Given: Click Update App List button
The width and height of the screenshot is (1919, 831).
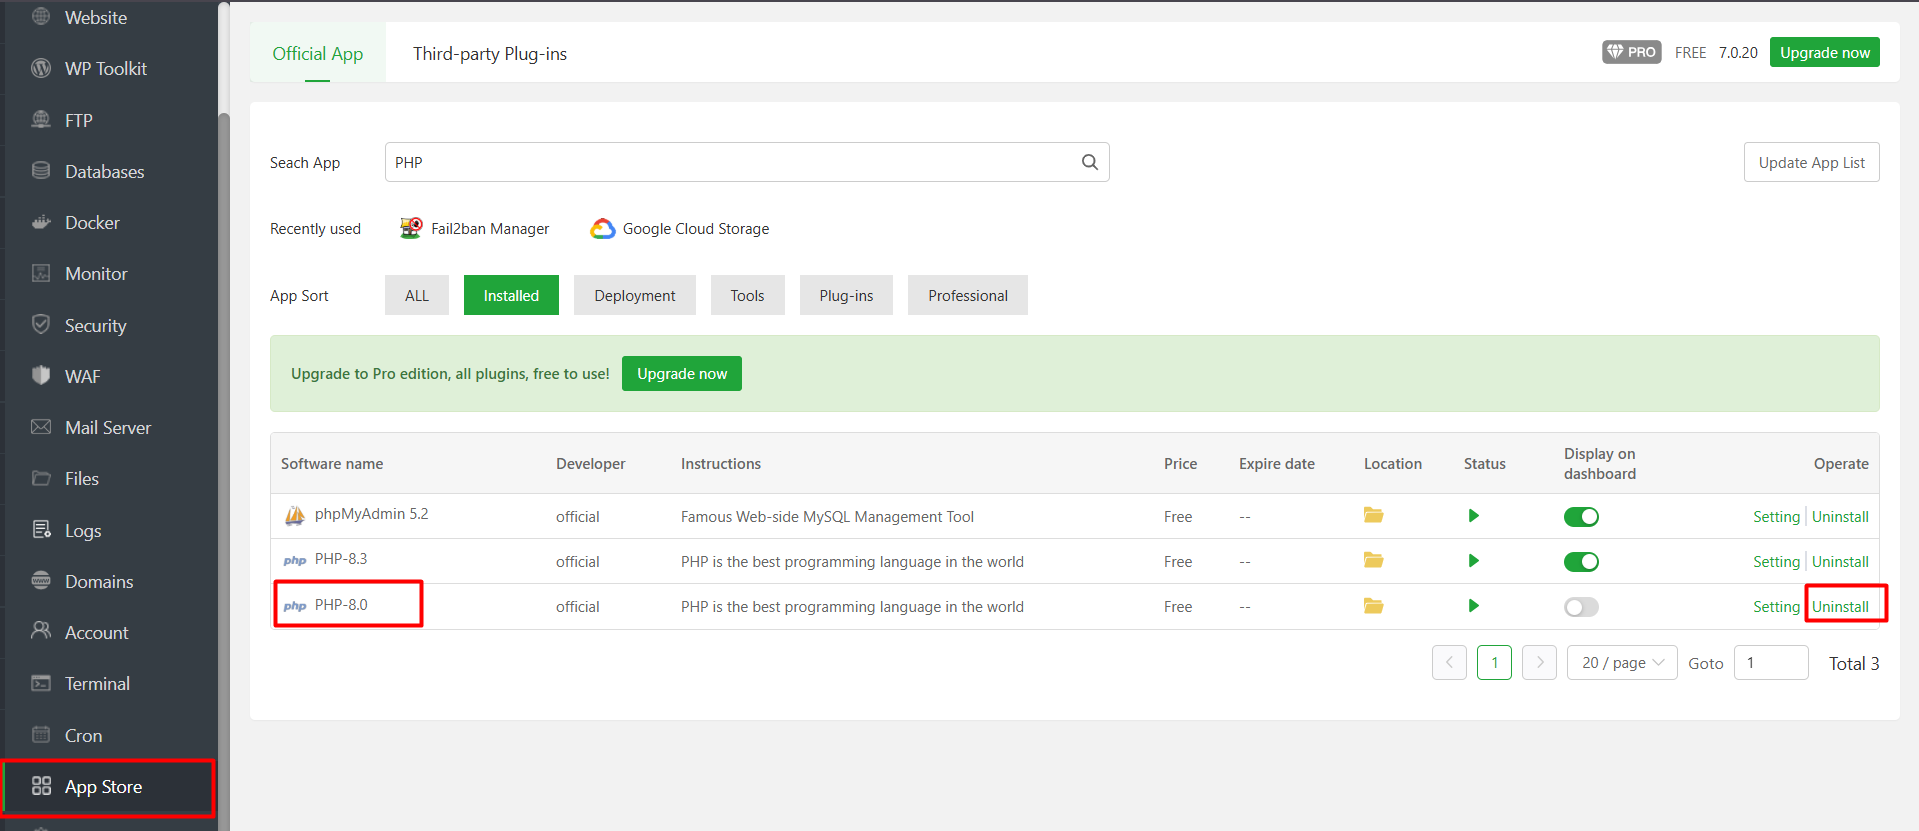Looking at the screenshot, I should [1812, 162].
